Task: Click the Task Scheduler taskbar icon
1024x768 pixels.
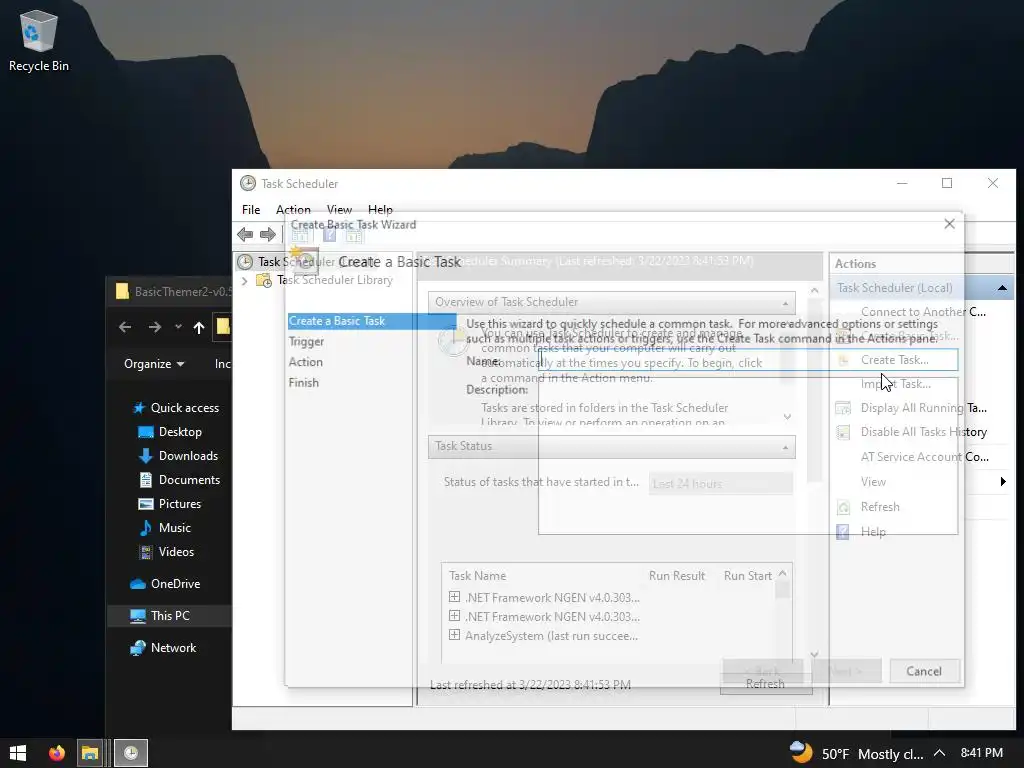Action: [x=131, y=752]
